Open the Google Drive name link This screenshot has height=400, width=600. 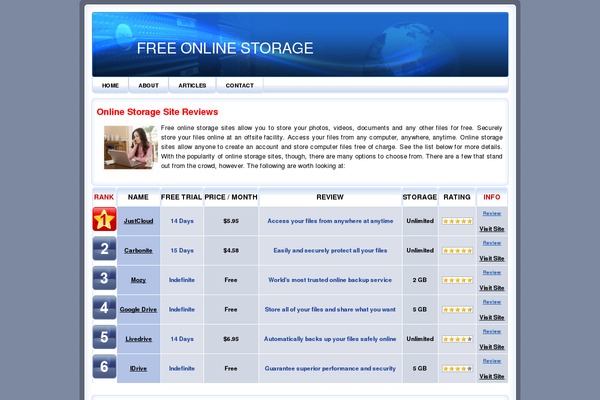138,309
